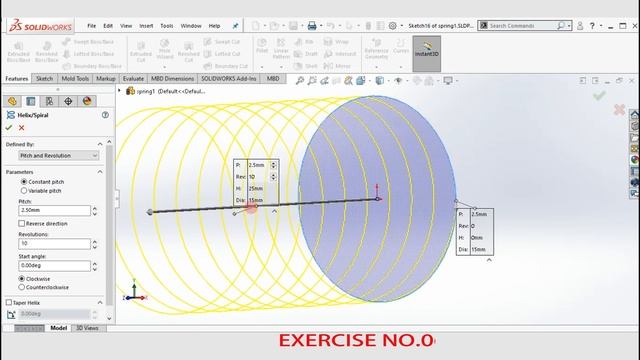Select the Model bottom tab
The image size is (640, 360).
(x=58, y=328)
